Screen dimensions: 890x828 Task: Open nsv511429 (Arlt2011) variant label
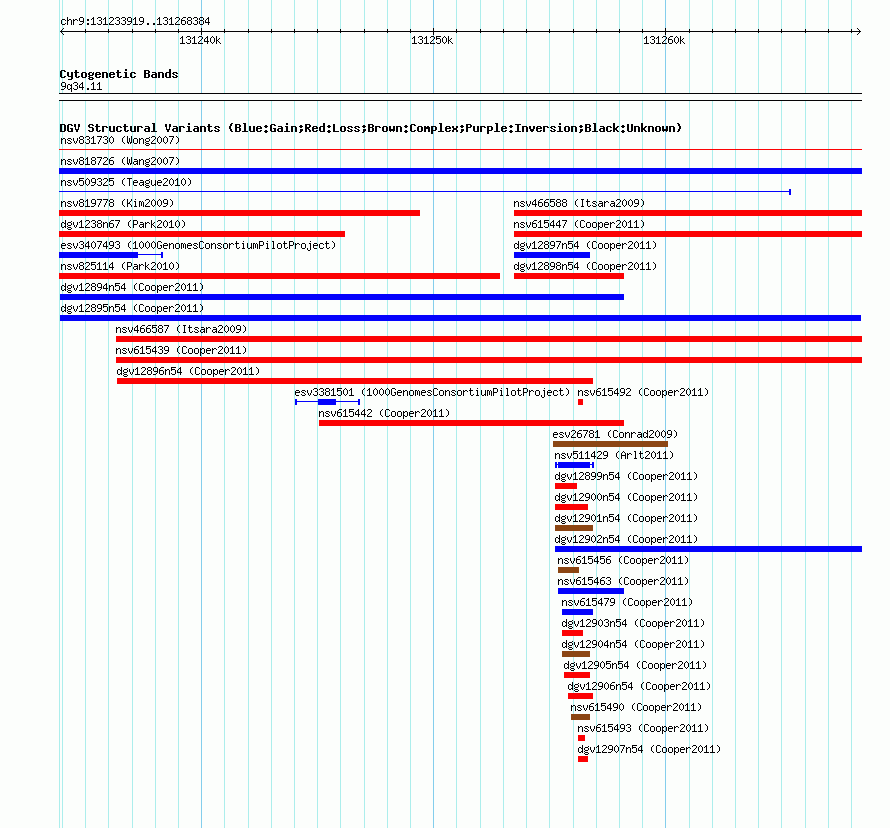pos(614,455)
